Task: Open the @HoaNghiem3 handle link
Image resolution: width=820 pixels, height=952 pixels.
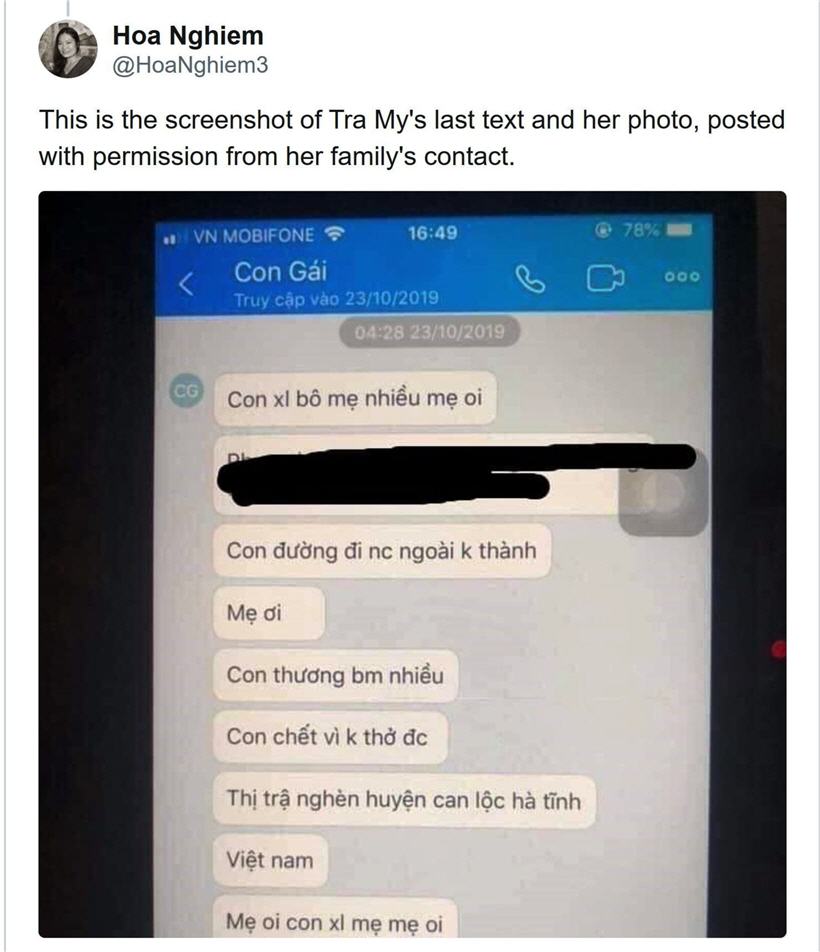Action: tap(191, 65)
